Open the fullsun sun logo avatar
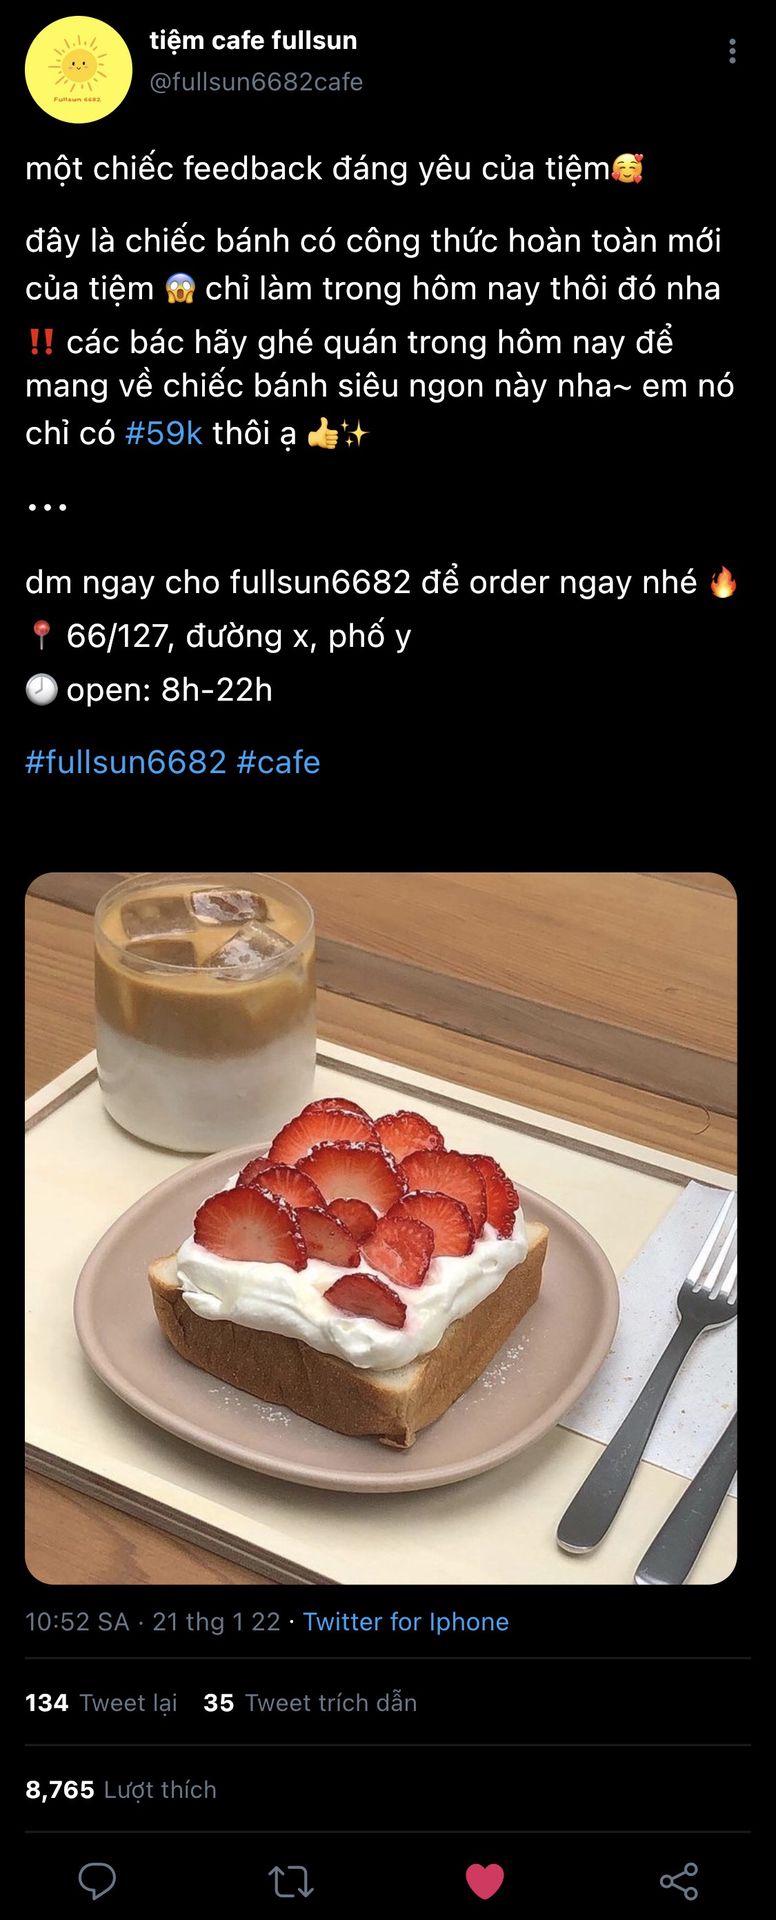This screenshot has height=1920, width=776. tap(78, 69)
